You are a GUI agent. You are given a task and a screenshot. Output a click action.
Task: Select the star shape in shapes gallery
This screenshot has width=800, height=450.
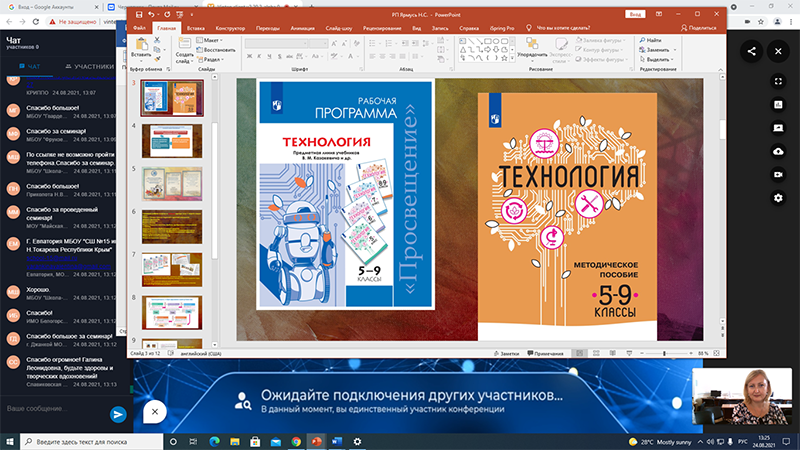point(504,58)
